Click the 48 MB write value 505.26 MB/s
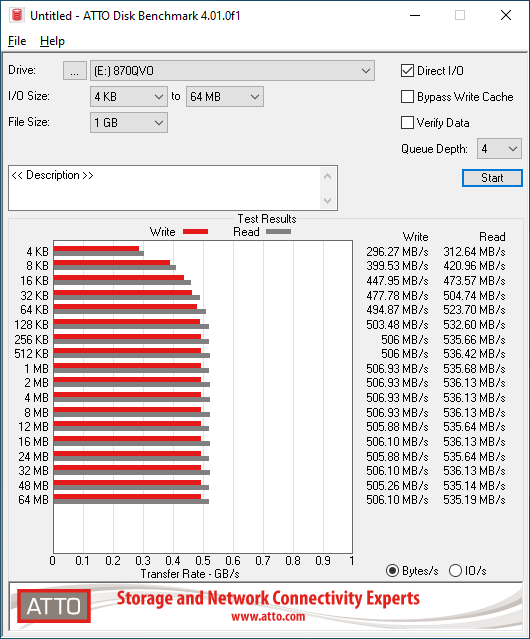This screenshot has height=639, width=530. [397, 486]
